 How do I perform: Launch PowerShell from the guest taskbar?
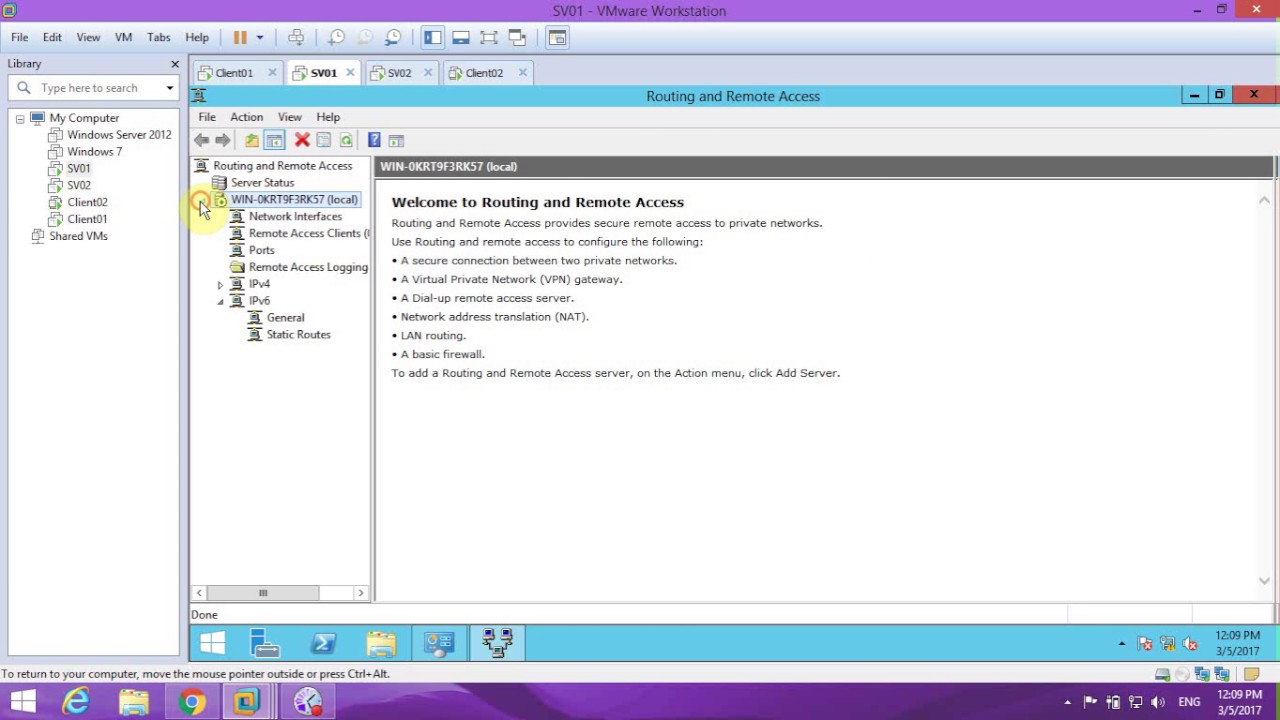(323, 643)
